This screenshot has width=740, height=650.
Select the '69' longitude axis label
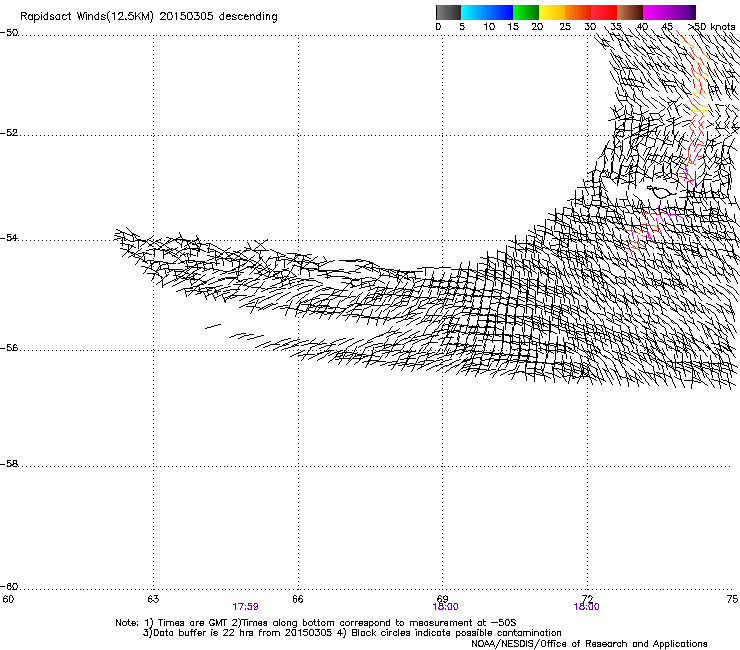click(443, 599)
